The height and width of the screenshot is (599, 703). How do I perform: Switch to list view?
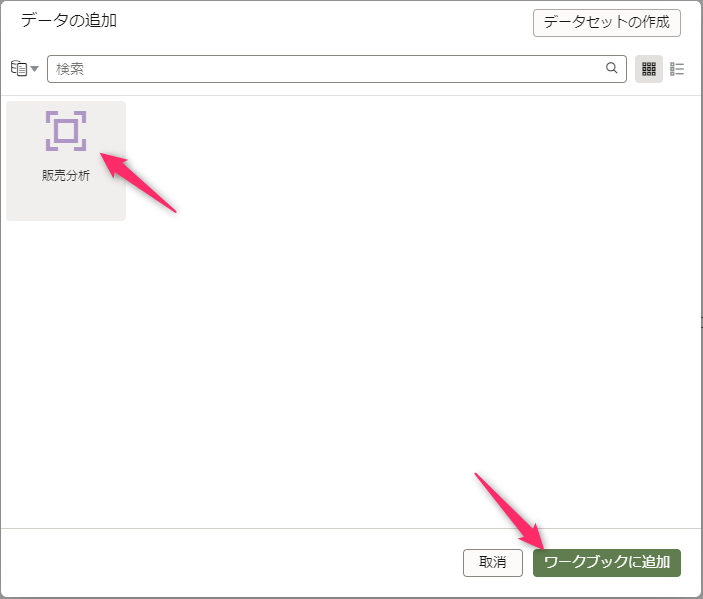(x=677, y=69)
